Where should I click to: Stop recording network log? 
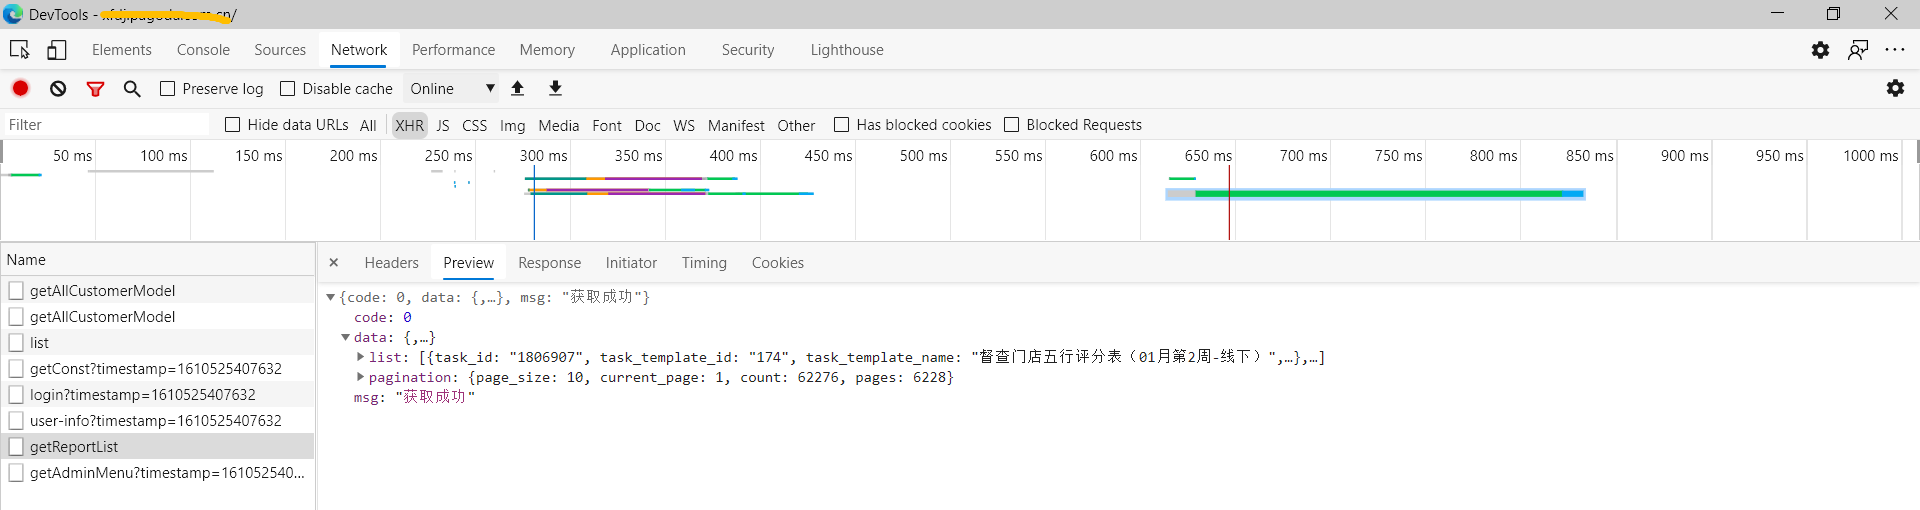point(20,88)
